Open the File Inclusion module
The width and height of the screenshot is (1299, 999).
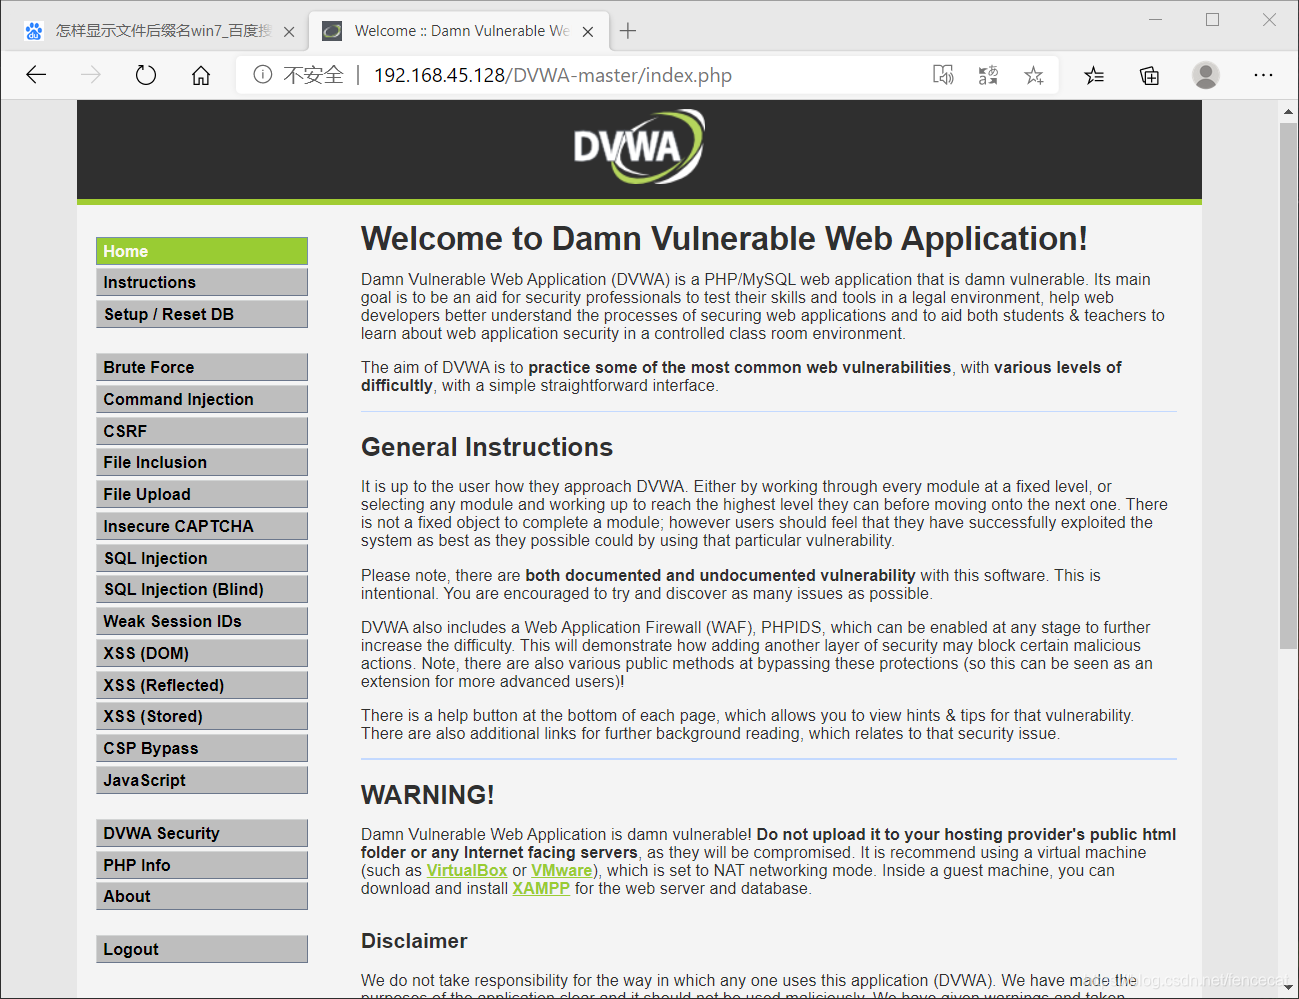pyautogui.click(x=202, y=462)
